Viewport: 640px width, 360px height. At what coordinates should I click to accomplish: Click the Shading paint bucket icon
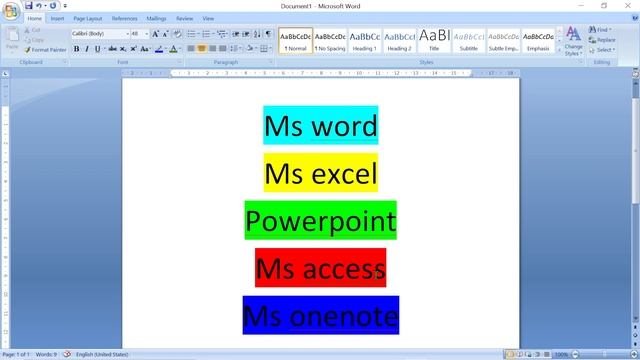[x=250, y=49]
